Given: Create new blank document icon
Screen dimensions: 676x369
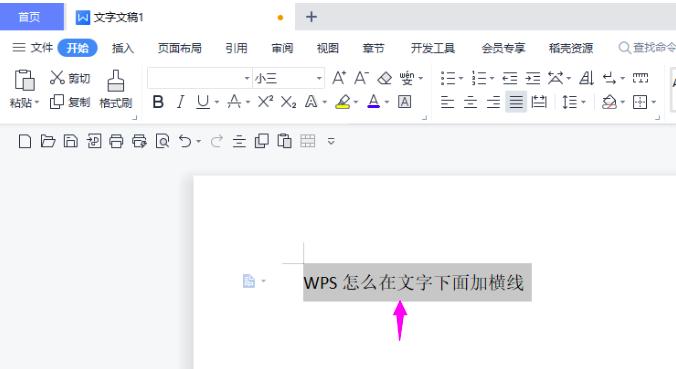Looking at the screenshot, I should point(25,141).
